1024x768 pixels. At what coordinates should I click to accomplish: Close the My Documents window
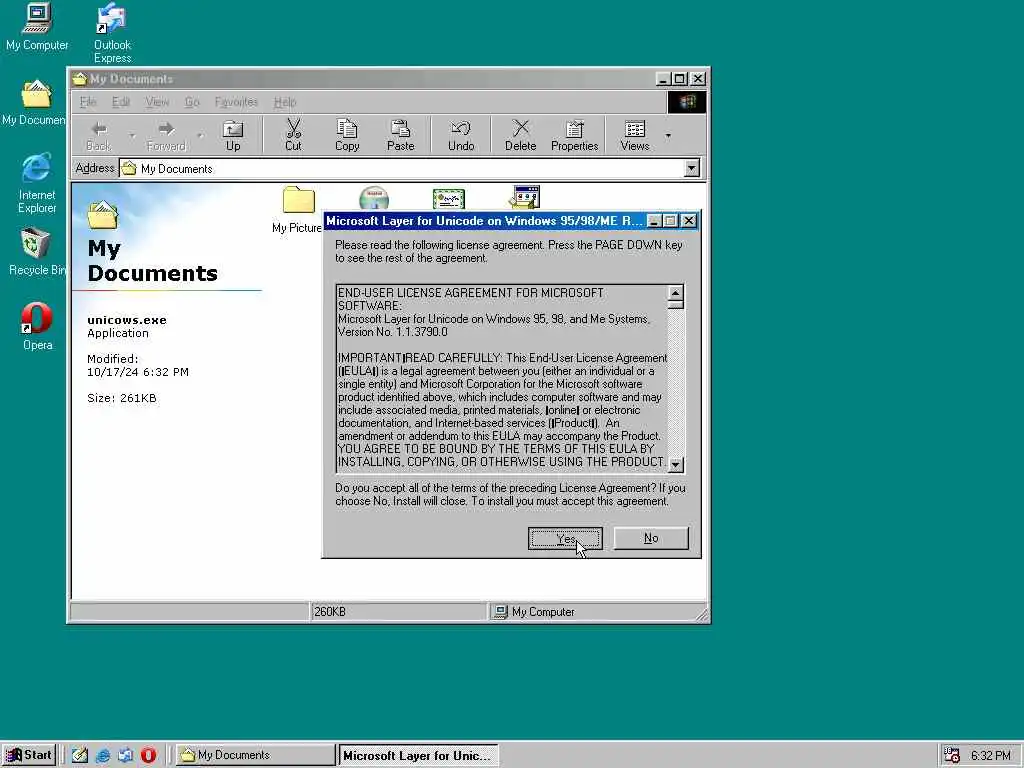pyautogui.click(x=698, y=79)
